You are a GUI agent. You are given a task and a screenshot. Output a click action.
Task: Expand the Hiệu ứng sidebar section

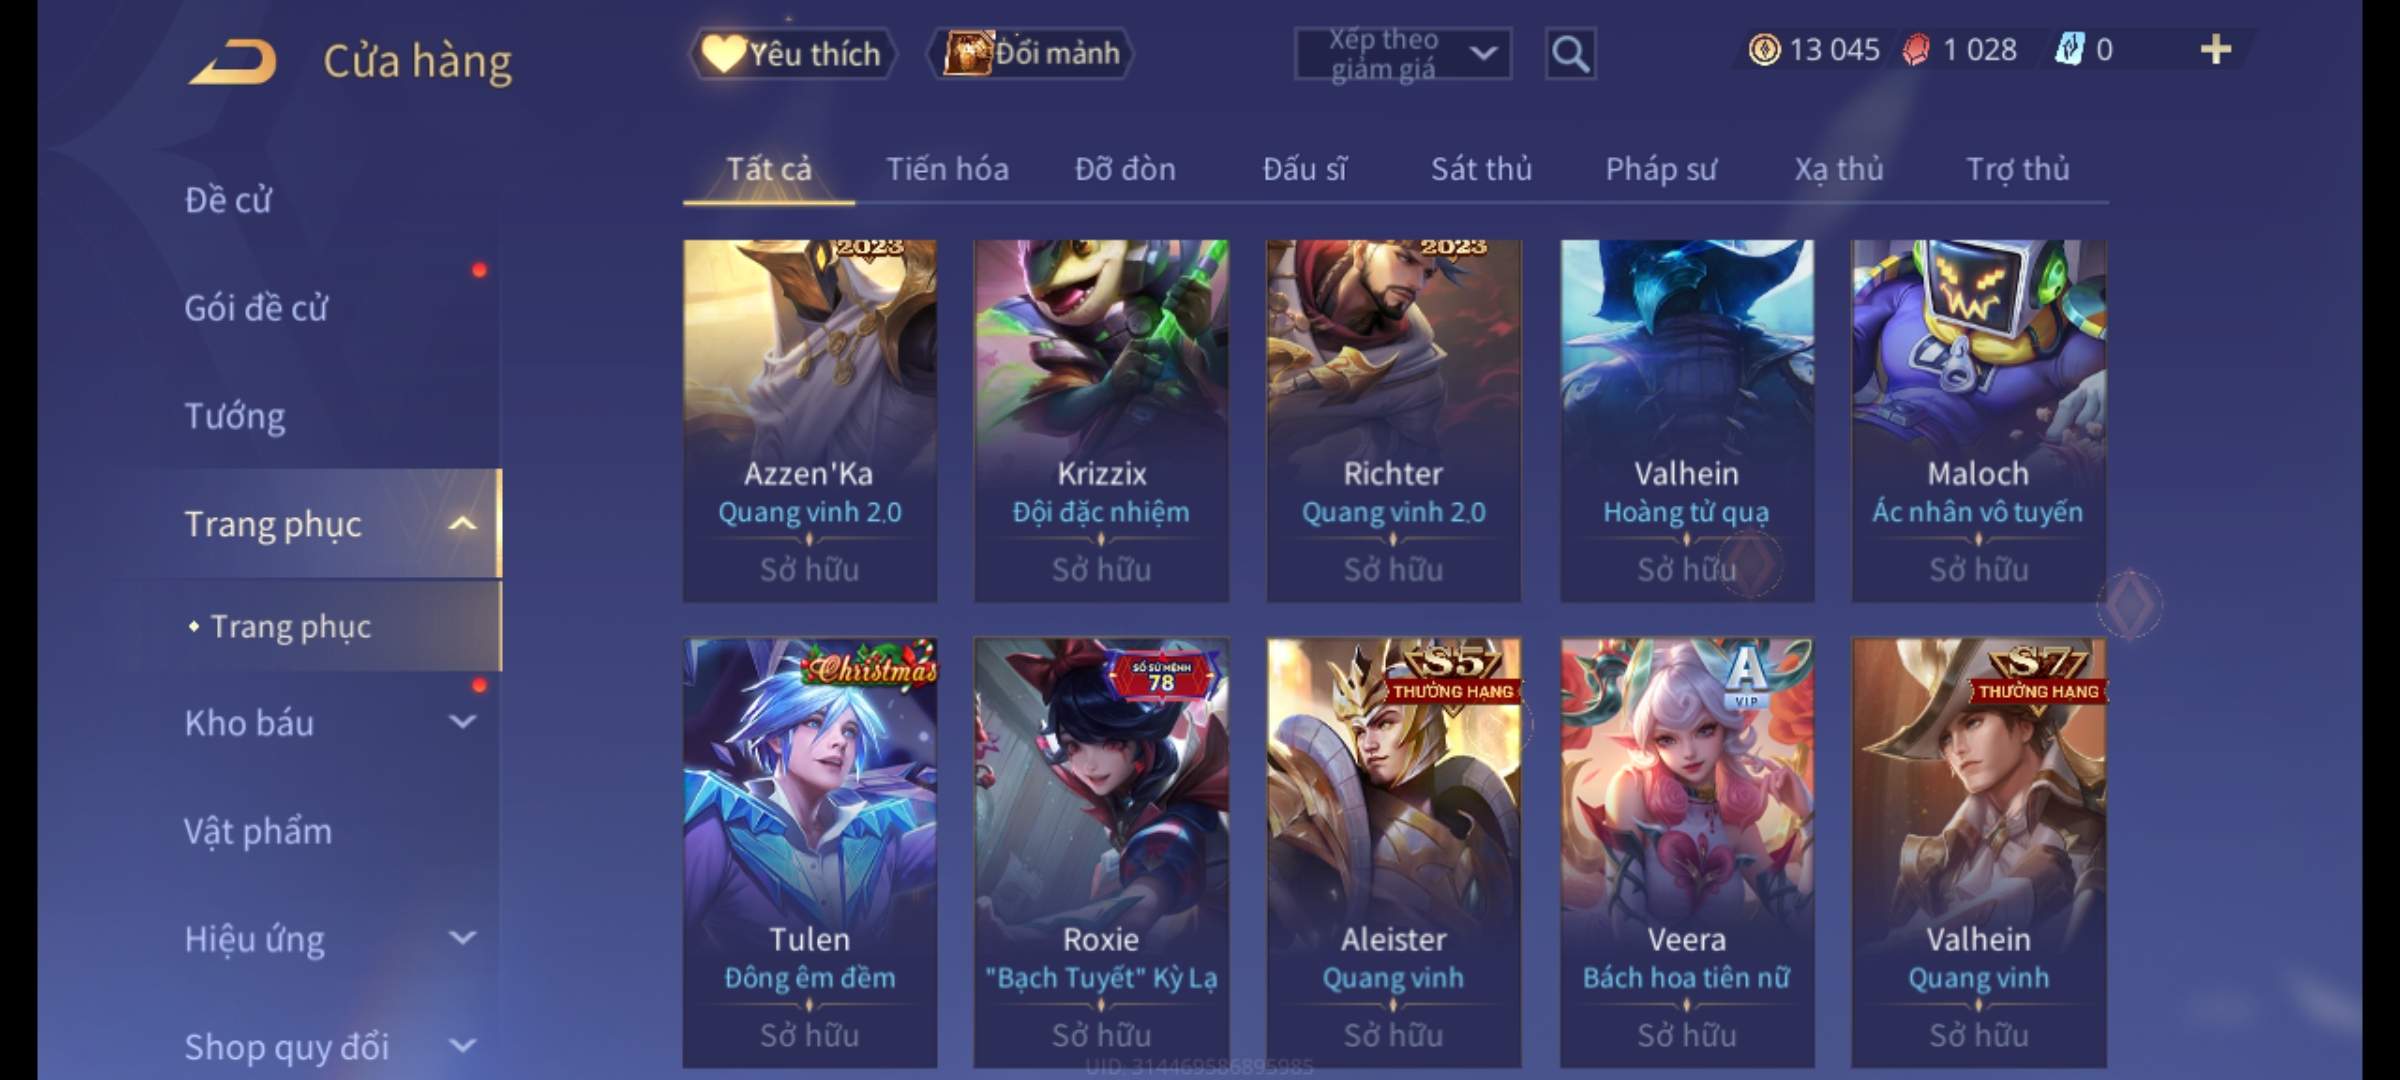[x=462, y=938]
